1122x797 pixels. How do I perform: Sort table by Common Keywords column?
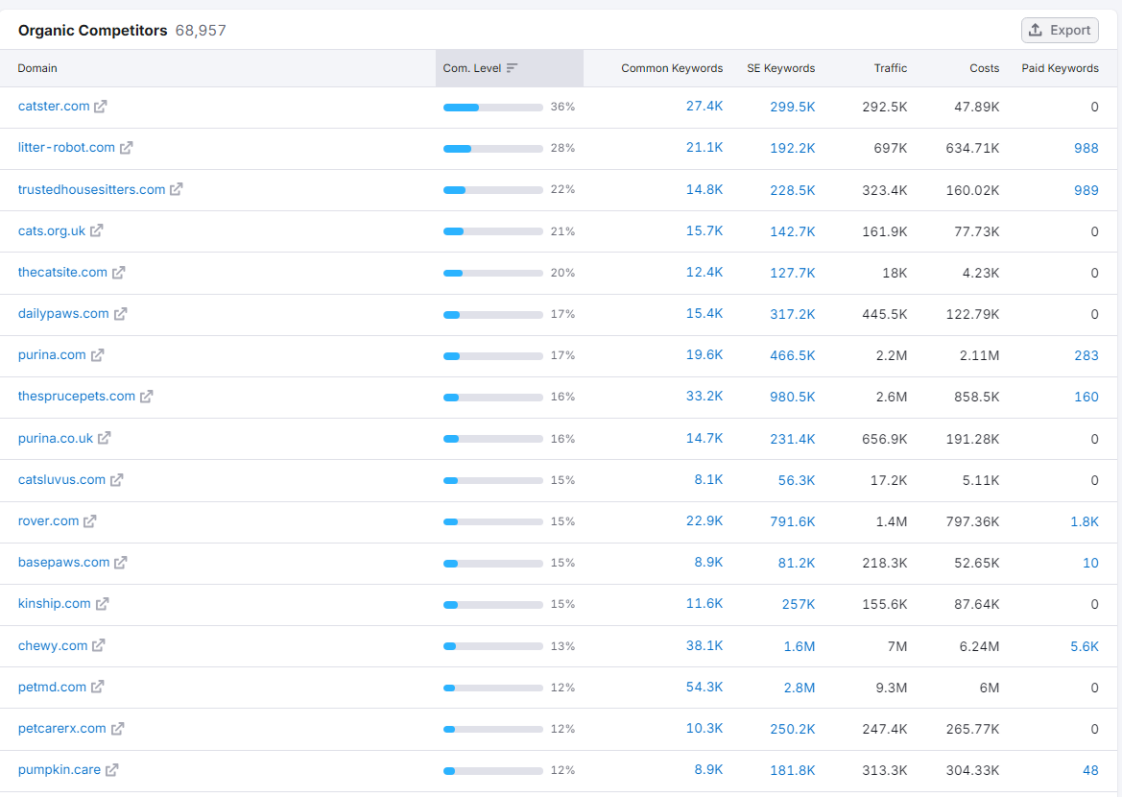(672, 68)
